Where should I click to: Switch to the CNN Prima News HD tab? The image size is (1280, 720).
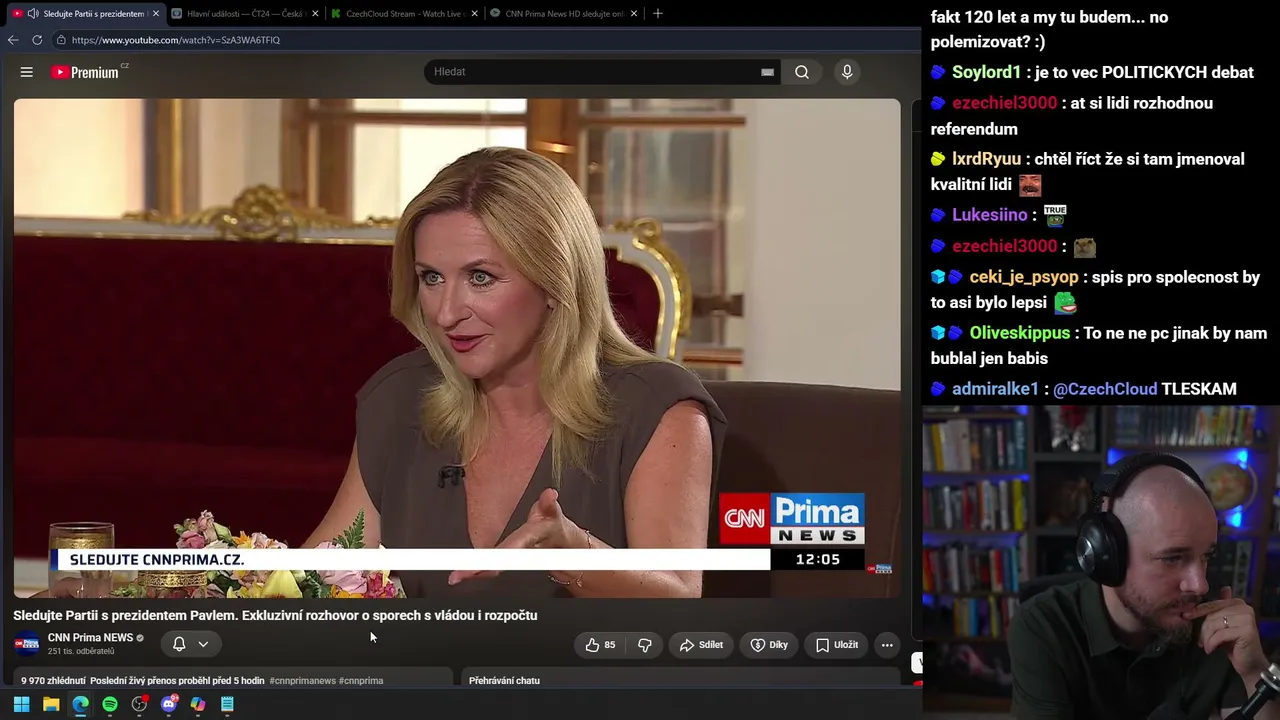pyautogui.click(x=563, y=14)
